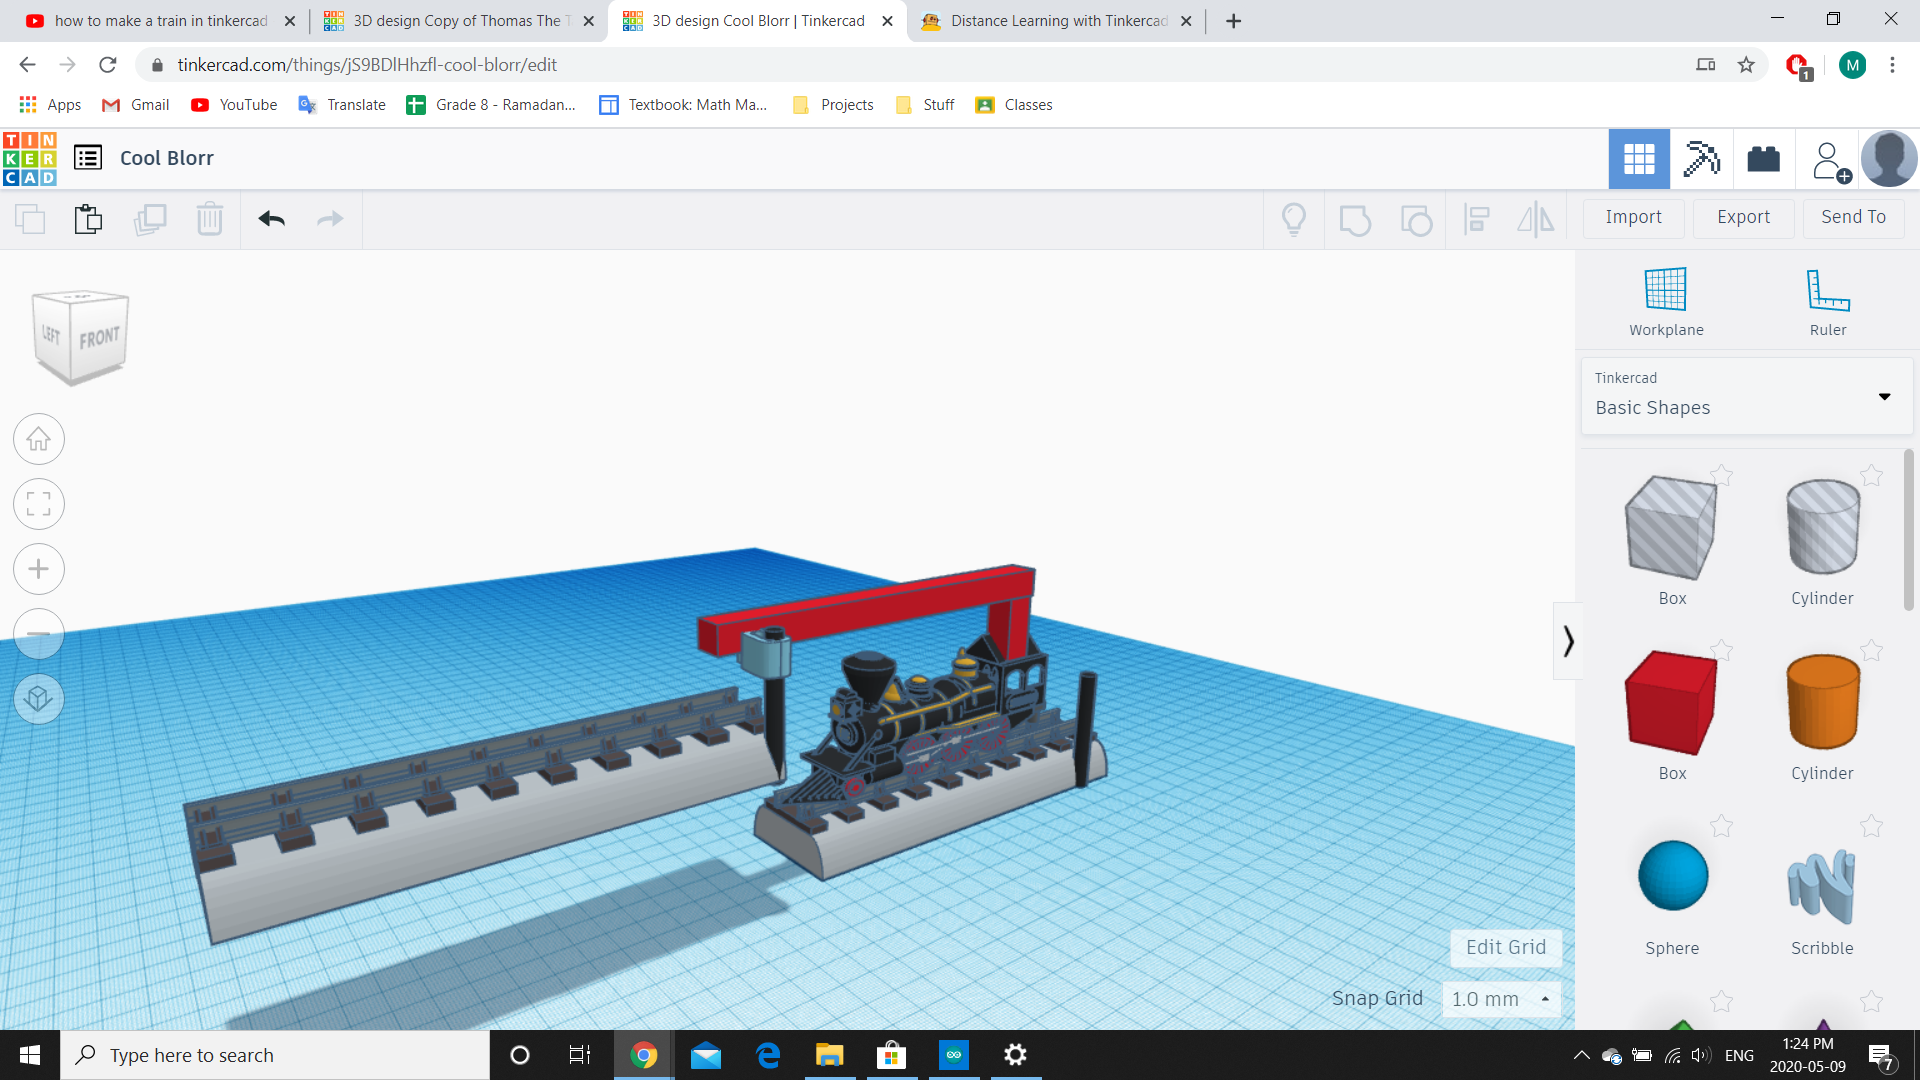Click the Fit all in view button
The height and width of the screenshot is (1080, 1920).
click(39, 504)
